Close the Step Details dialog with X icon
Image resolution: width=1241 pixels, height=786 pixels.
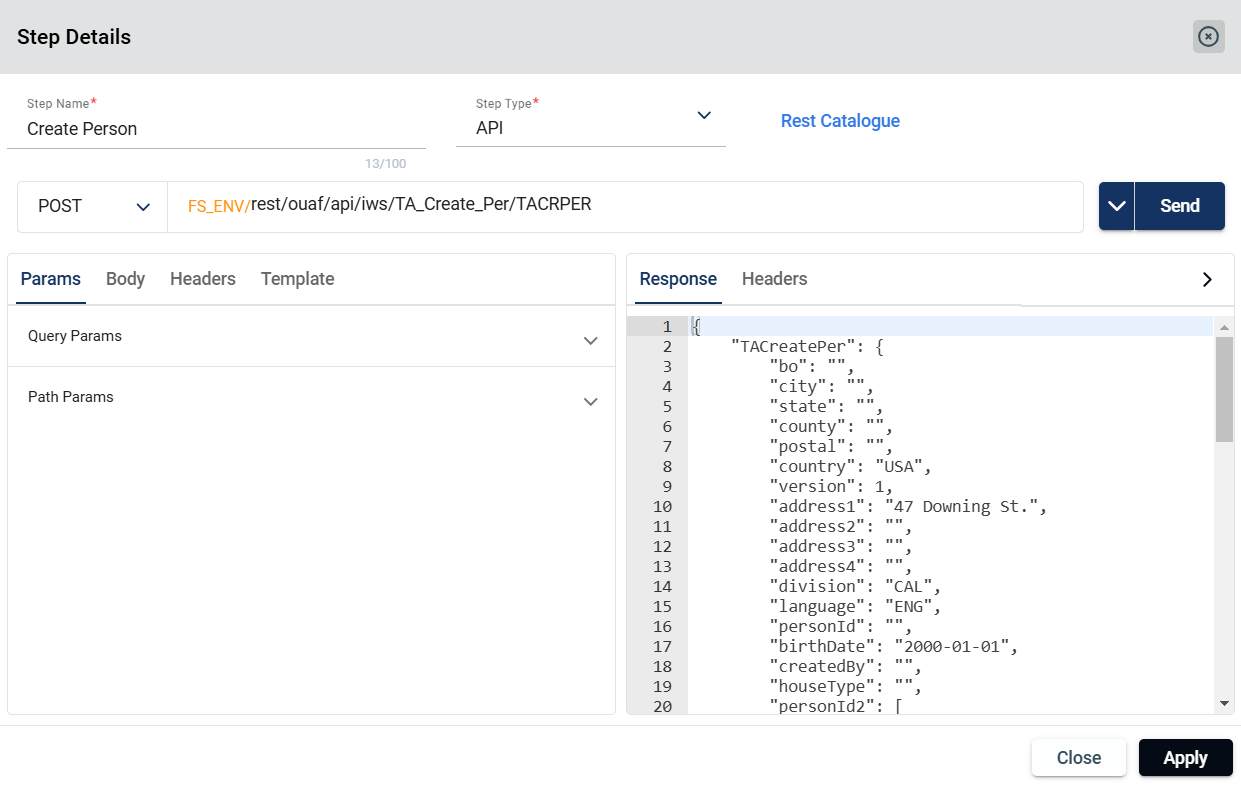(1208, 37)
